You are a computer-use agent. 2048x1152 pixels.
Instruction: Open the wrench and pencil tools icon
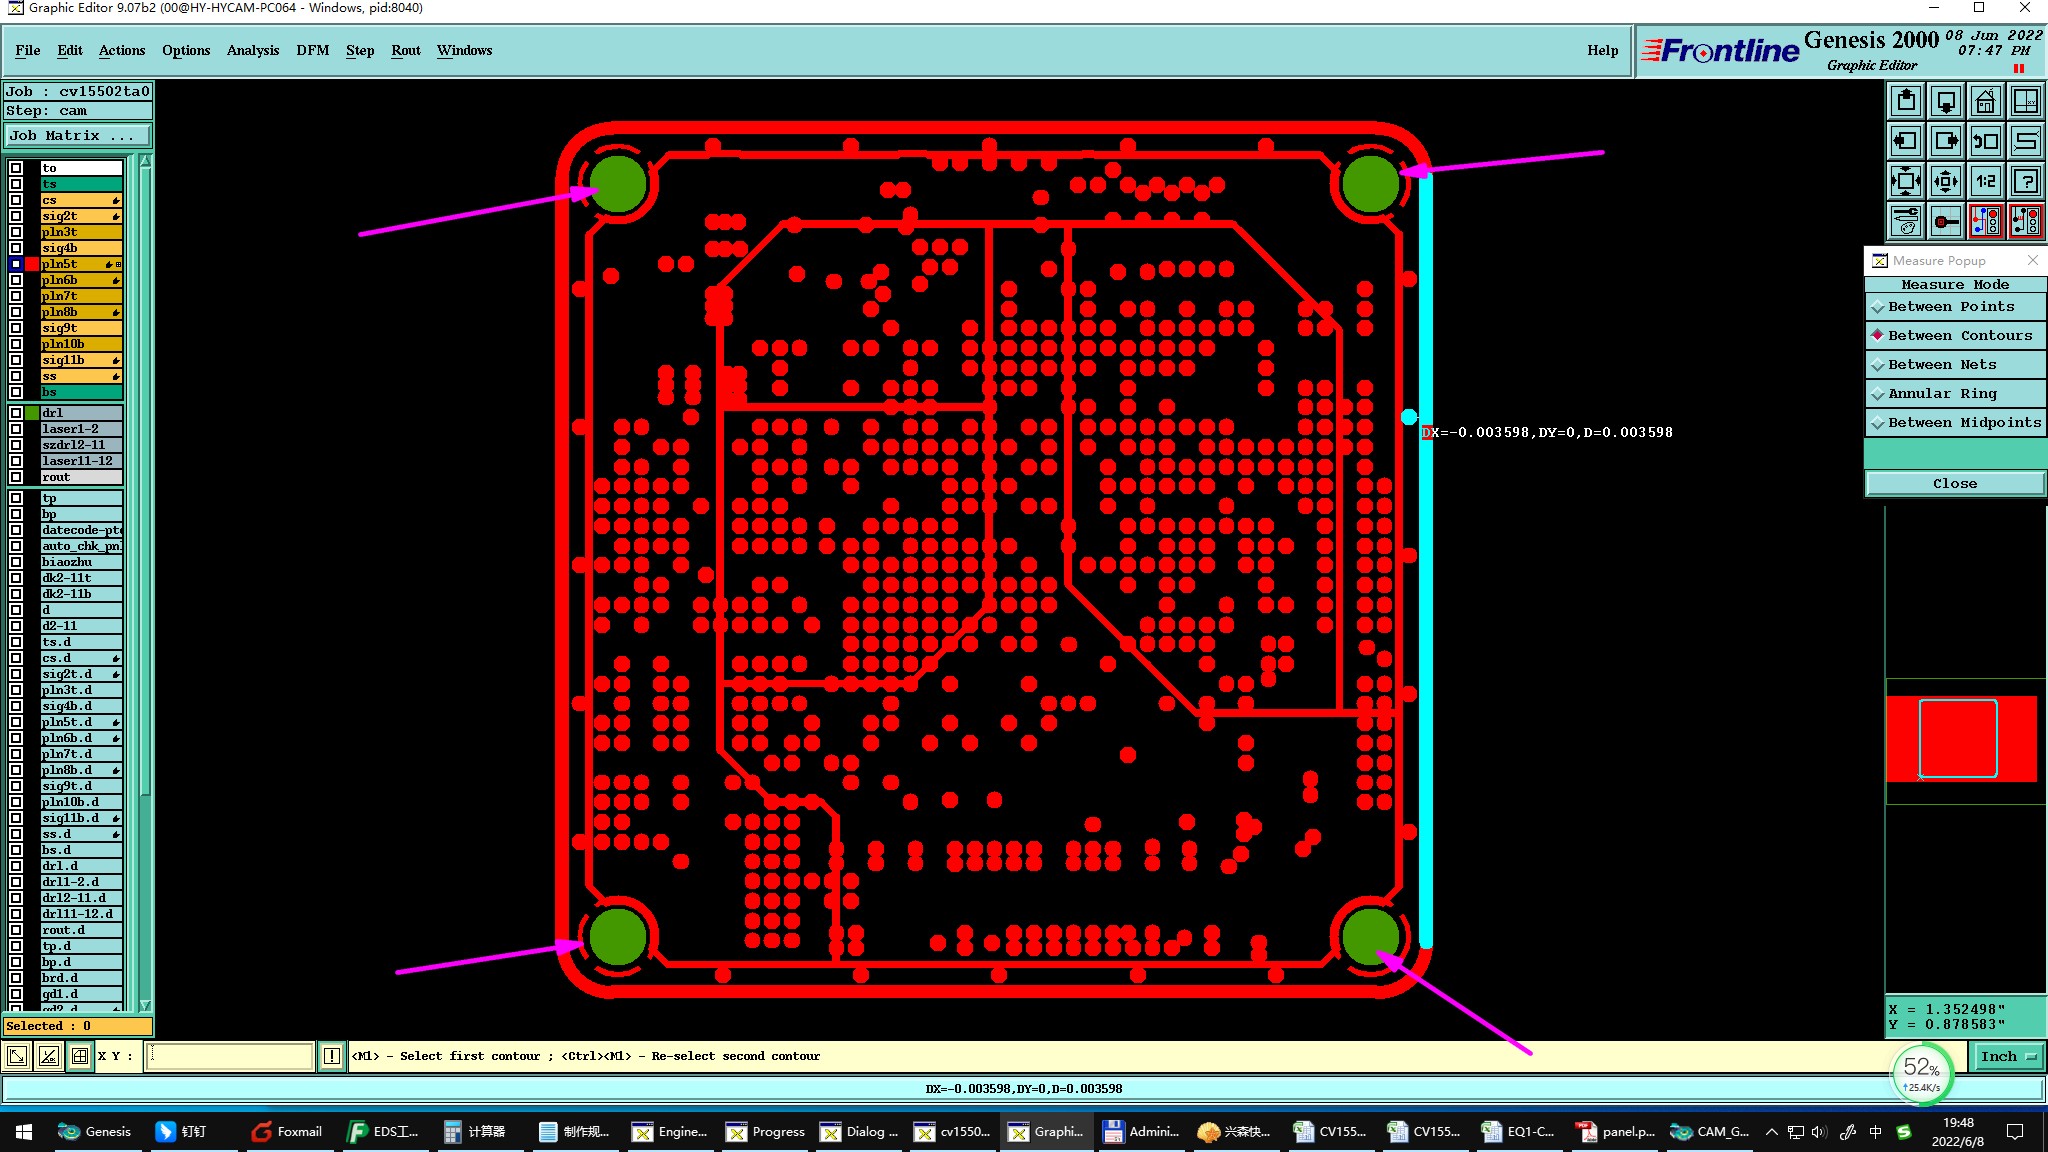pos(1906,221)
